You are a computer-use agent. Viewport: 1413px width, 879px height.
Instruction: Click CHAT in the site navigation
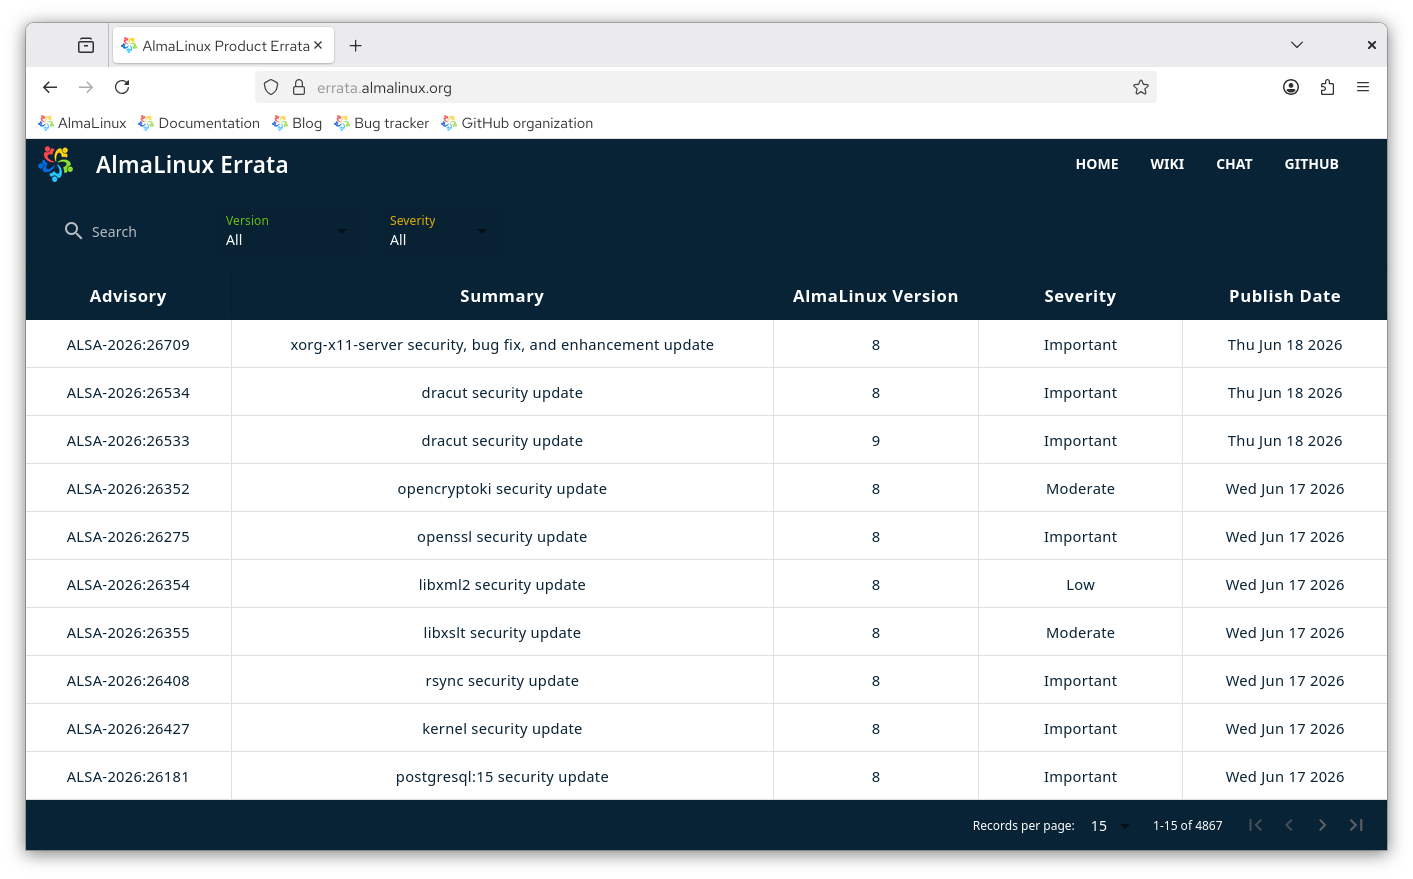pos(1234,164)
